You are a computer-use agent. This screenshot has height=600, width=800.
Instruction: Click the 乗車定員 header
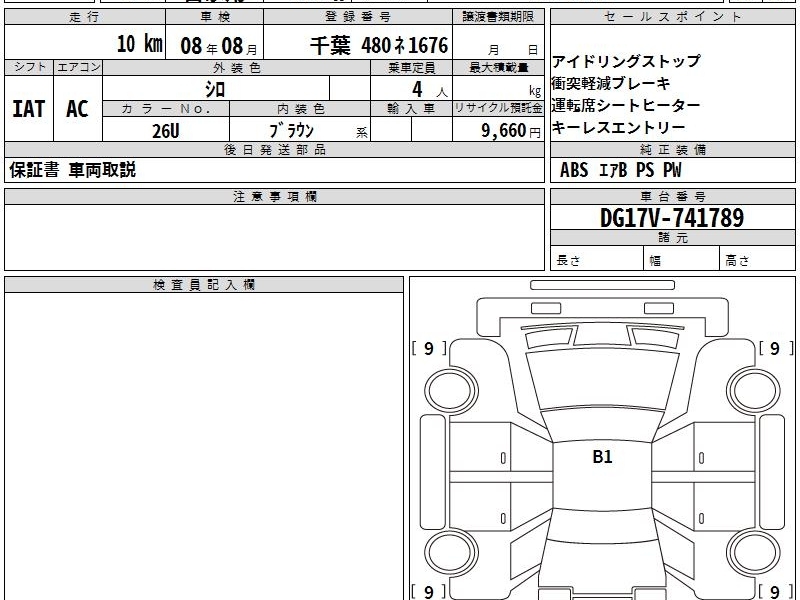(x=411, y=68)
